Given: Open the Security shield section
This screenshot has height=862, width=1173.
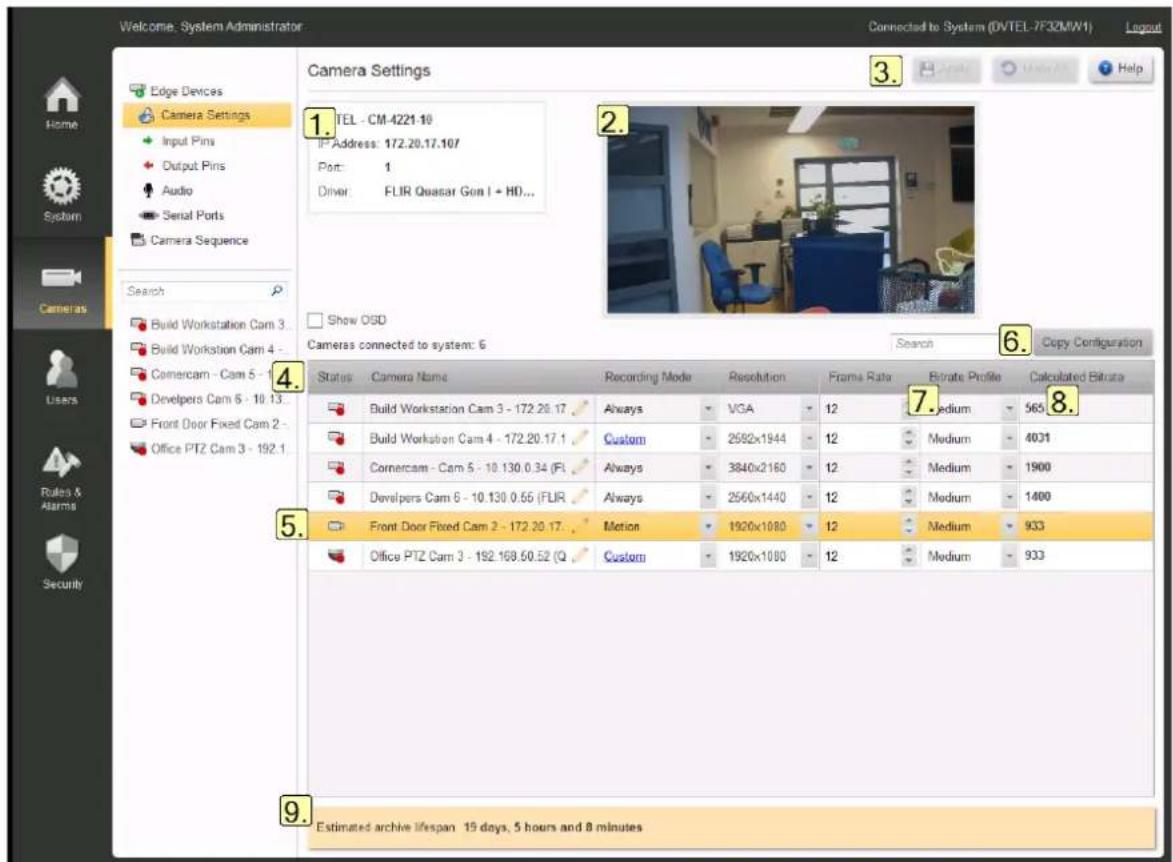Looking at the screenshot, I should point(61,563).
